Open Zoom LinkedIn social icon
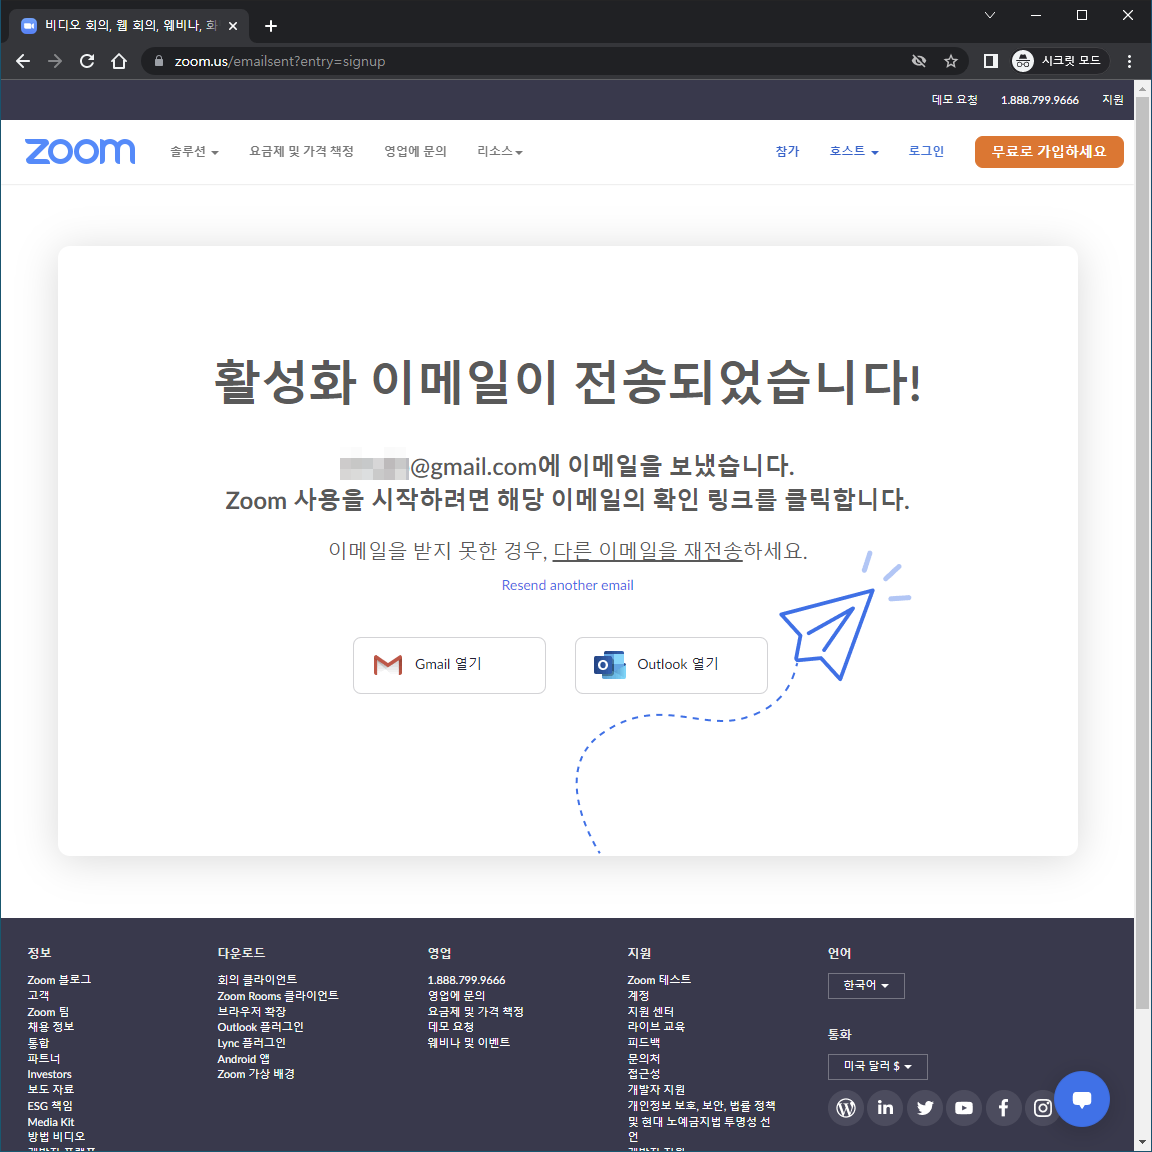The height and width of the screenshot is (1152, 1152). click(x=885, y=1107)
